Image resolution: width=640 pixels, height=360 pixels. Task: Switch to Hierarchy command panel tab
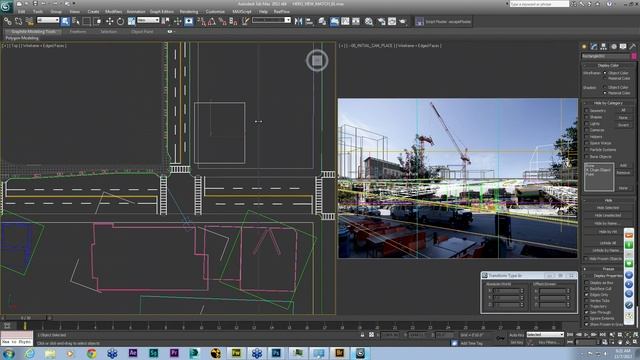point(603,47)
